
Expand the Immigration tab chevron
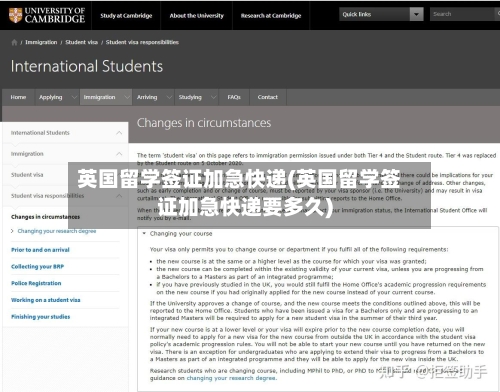pos(127,97)
